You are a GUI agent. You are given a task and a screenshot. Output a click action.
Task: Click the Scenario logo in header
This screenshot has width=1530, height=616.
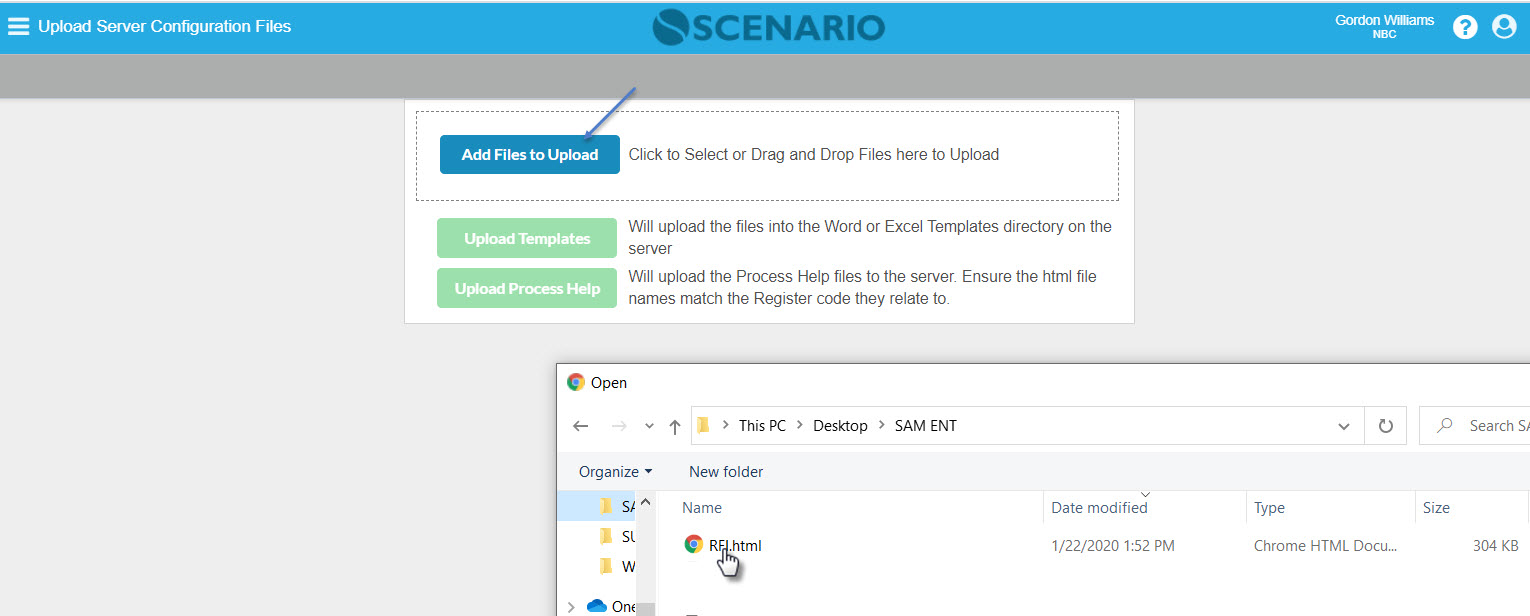click(x=768, y=27)
